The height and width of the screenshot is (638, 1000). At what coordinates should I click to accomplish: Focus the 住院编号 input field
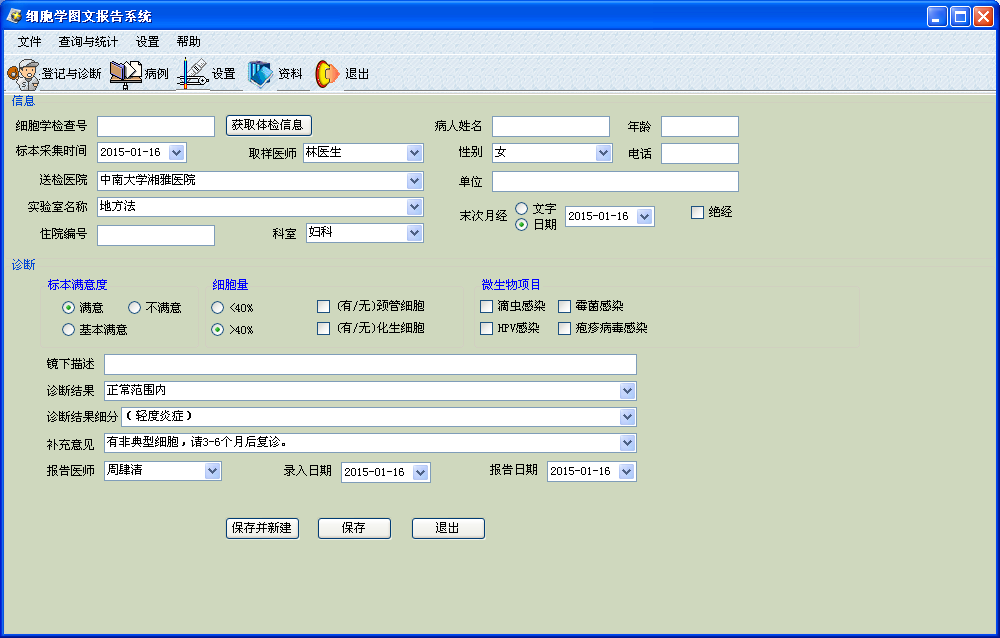click(x=156, y=235)
